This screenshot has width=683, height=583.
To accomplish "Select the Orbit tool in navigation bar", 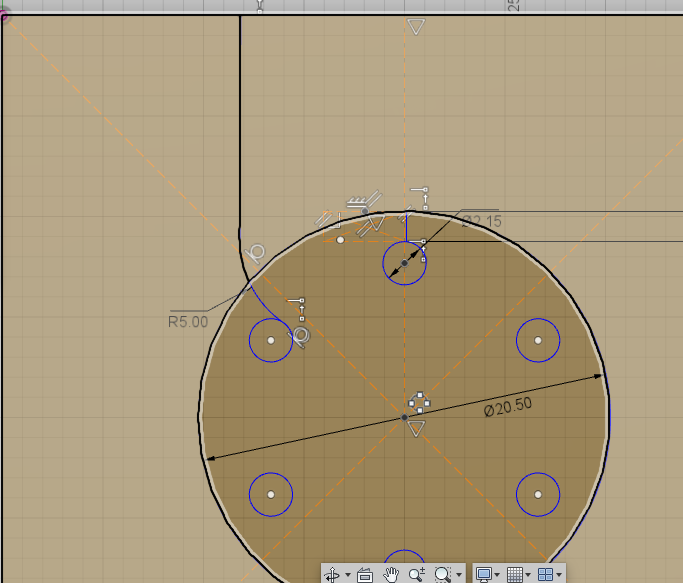I will click(x=332, y=574).
